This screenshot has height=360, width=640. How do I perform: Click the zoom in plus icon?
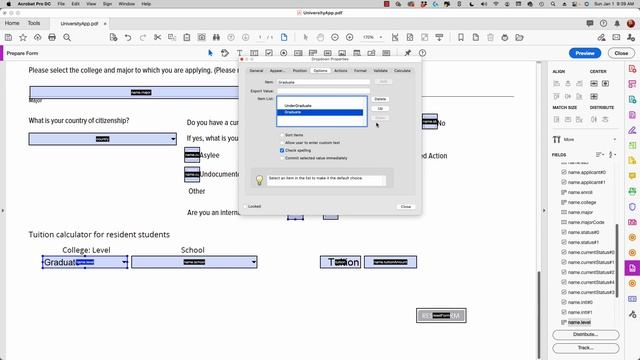[349, 38]
